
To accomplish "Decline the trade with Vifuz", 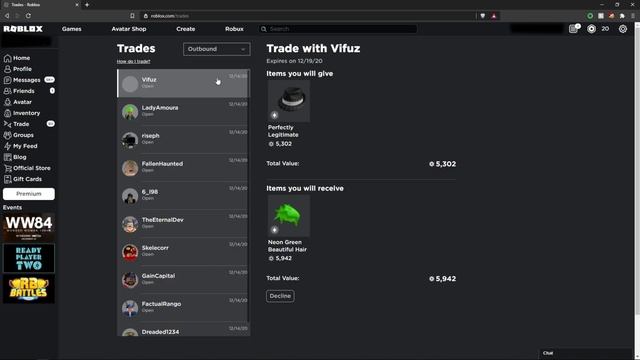I will point(280,296).
